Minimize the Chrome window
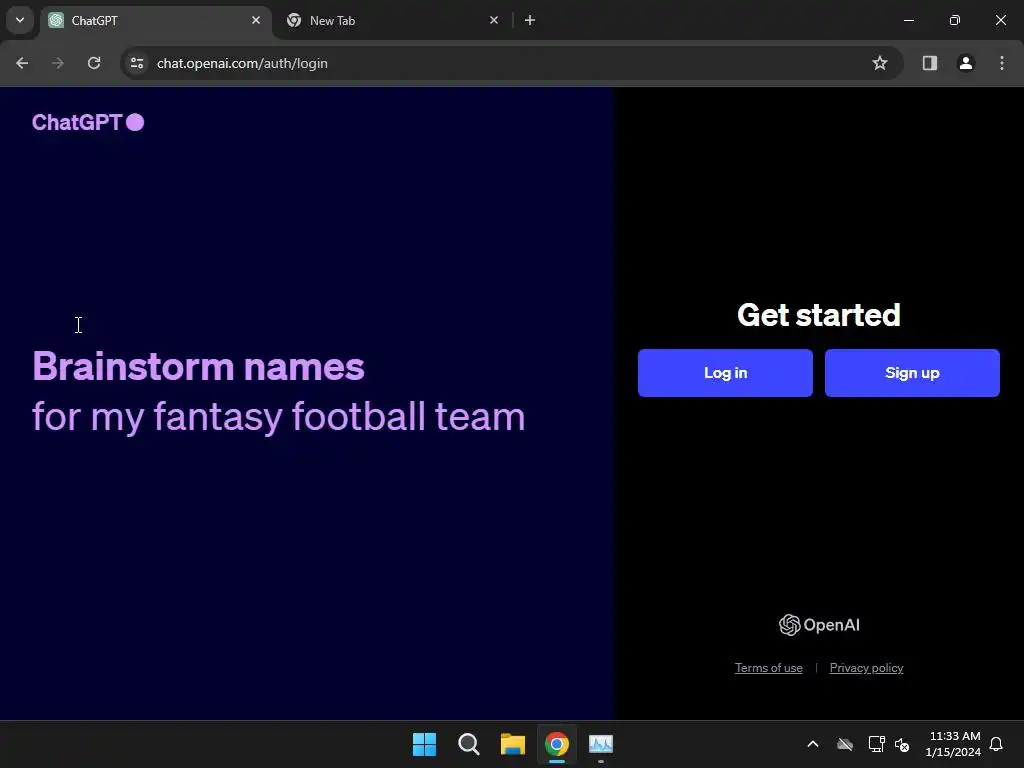This screenshot has height=768, width=1024. coord(908,20)
